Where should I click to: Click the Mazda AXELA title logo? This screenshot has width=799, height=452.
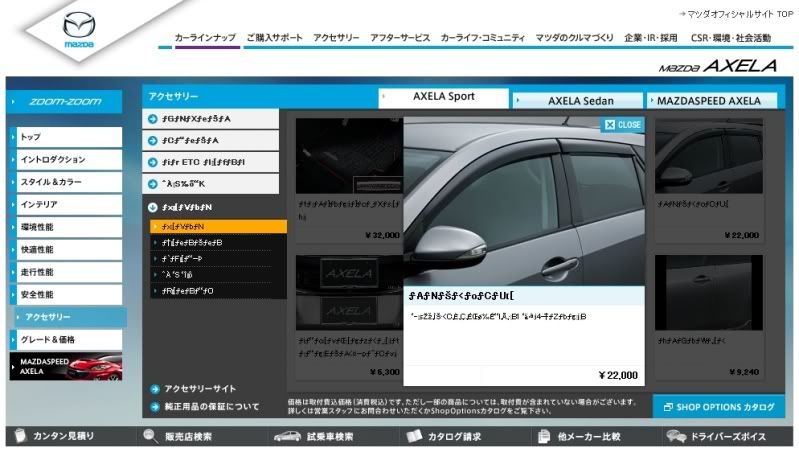pyautogui.click(x=717, y=66)
